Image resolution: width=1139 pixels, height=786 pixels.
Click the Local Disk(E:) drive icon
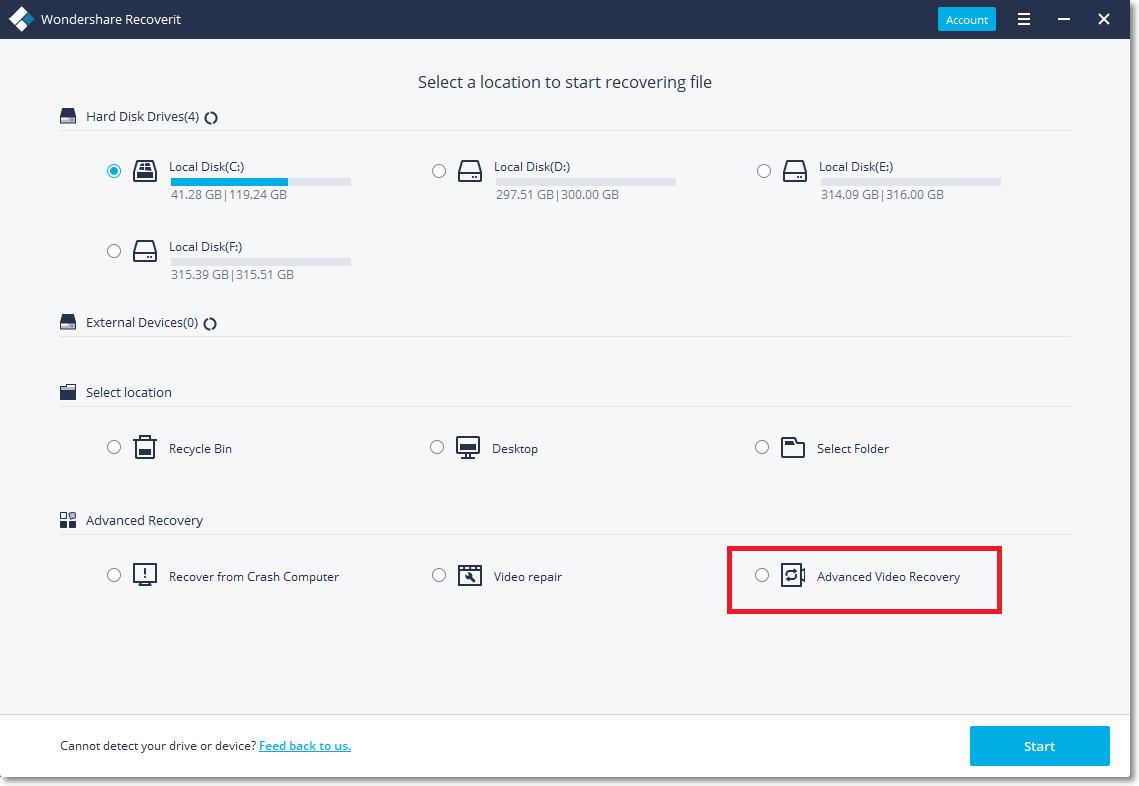point(795,171)
